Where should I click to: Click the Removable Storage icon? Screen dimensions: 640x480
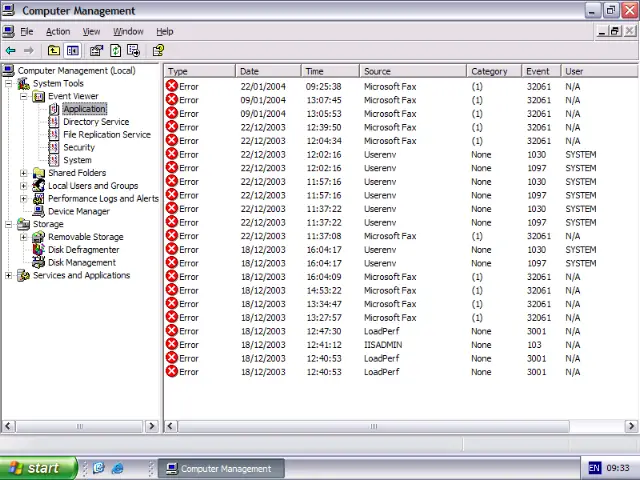(39, 237)
